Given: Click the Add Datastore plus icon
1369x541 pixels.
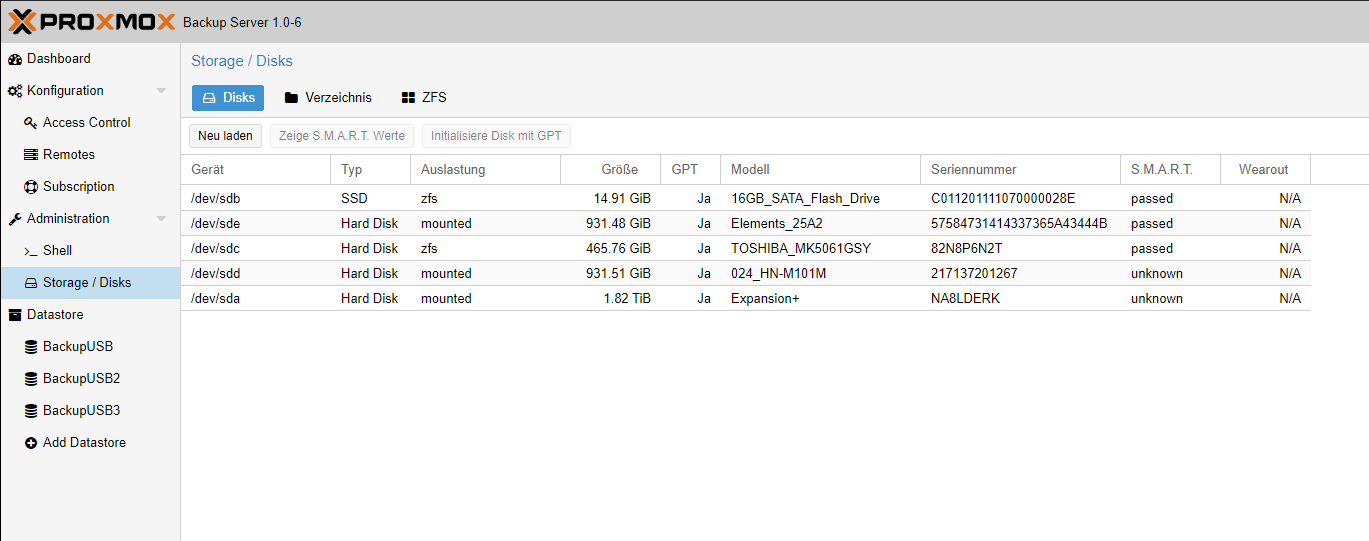Looking at the screenshot, I should coord(31,443).
